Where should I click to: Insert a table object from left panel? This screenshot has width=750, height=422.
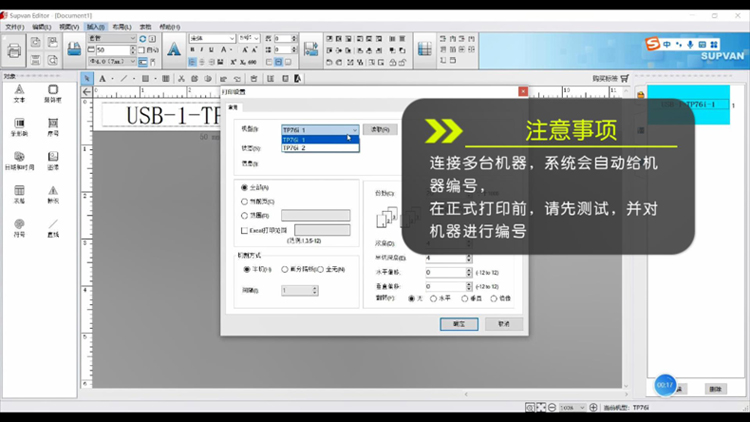click(19, 192)
